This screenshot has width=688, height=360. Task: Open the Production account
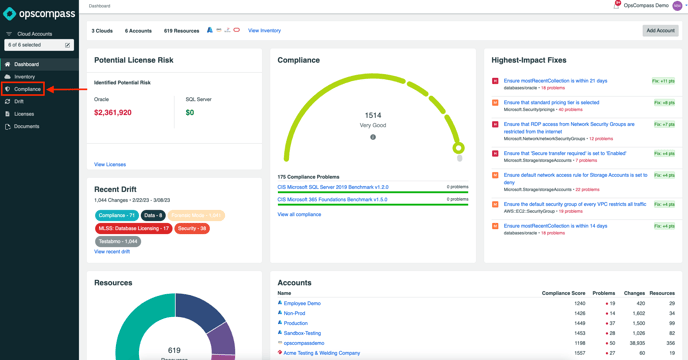click(x=295, y=323)
